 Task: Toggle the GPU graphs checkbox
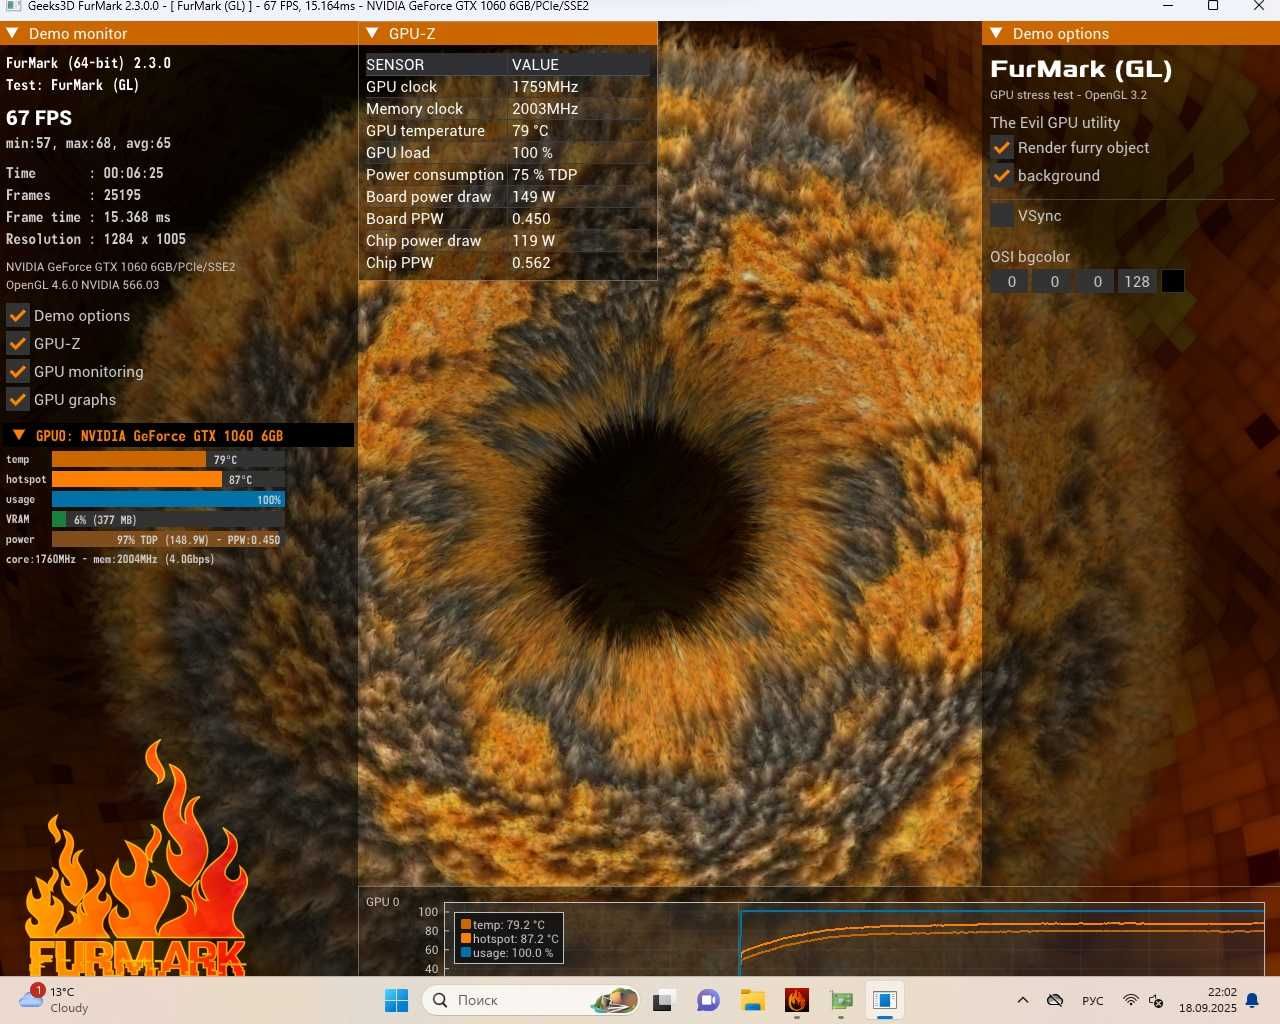(x=18, y=400)
